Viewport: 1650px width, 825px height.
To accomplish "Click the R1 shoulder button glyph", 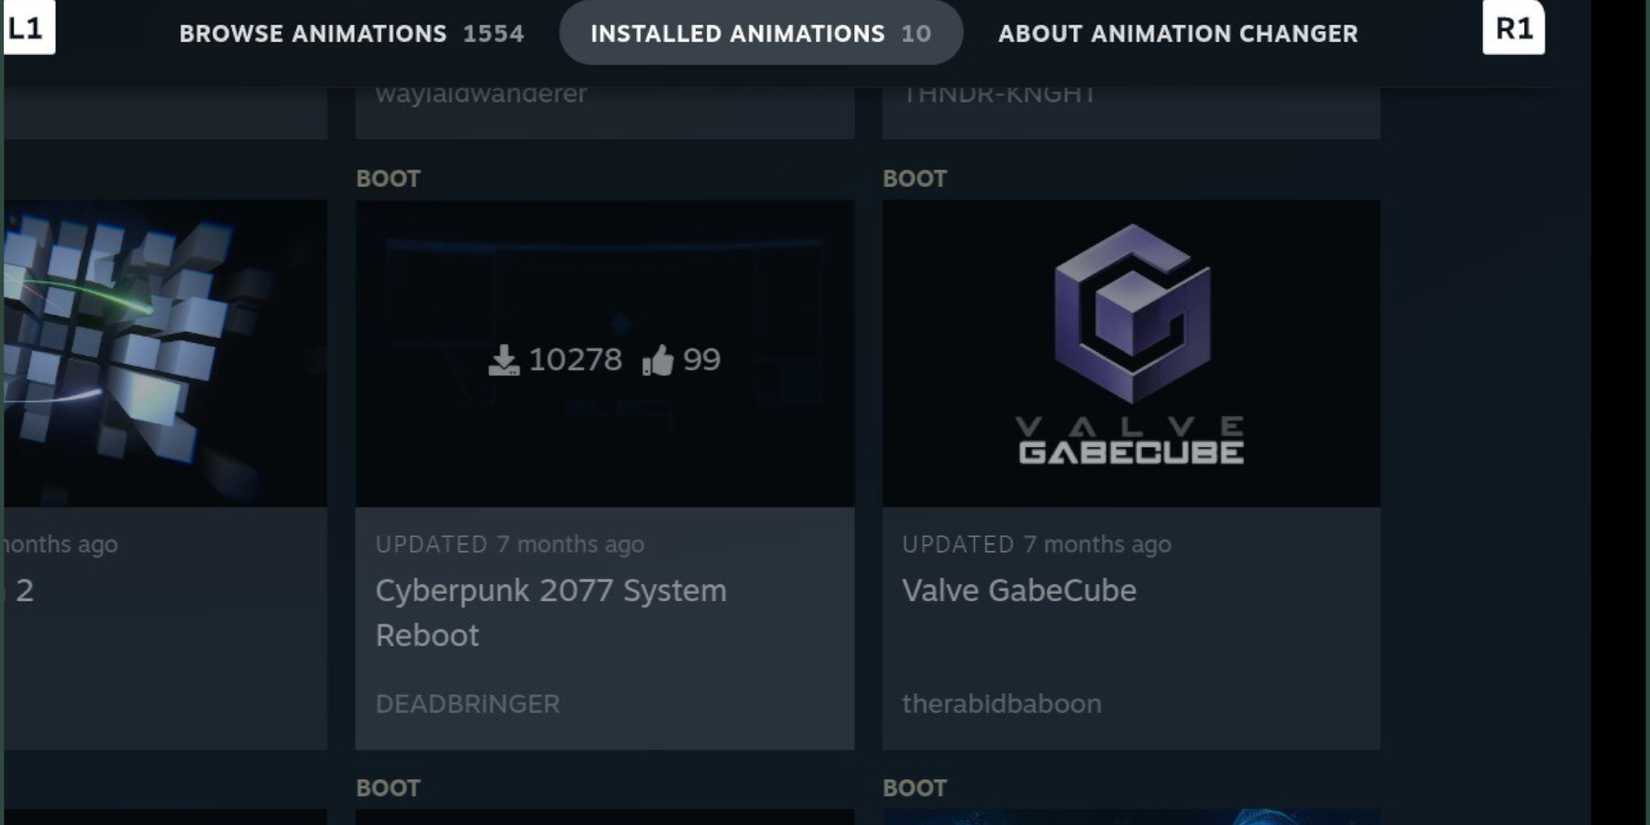I will pos(1513,27).
